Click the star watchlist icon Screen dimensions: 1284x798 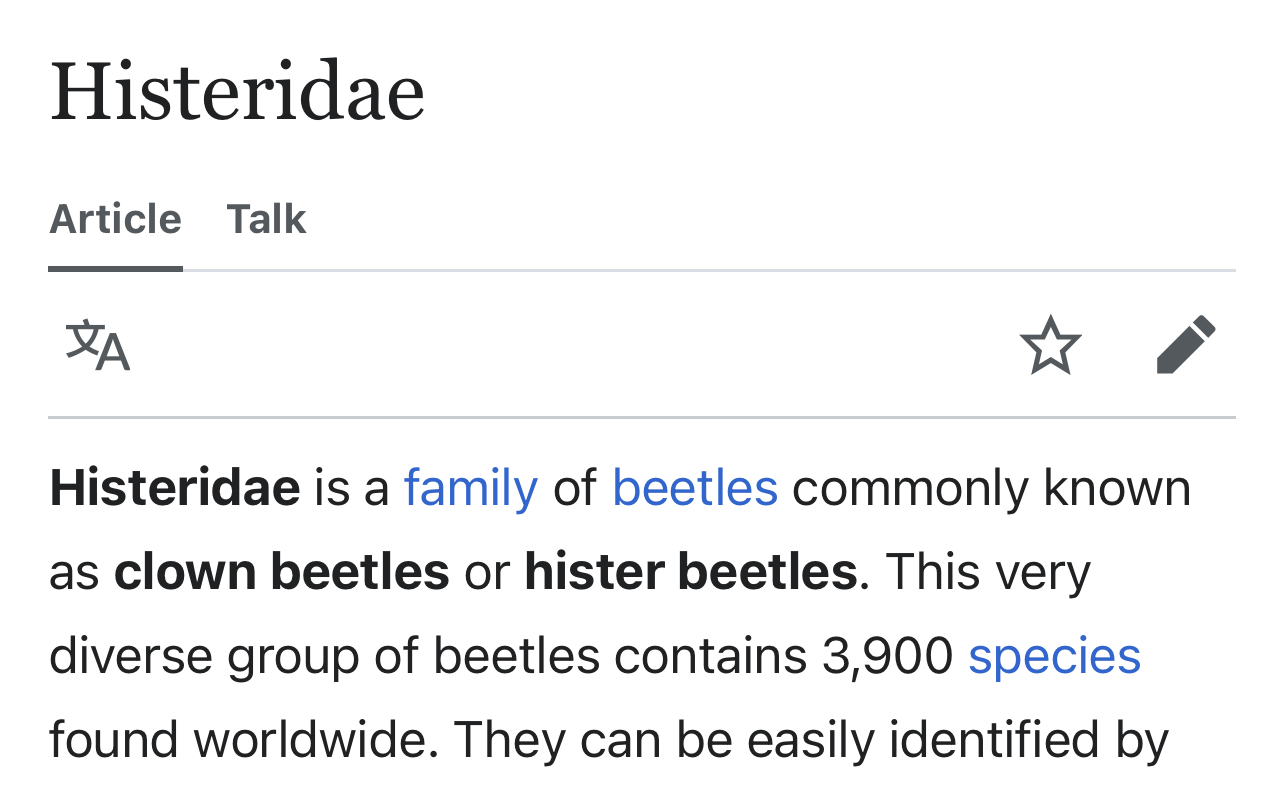pyautogui.click(x=1050, y=346)
